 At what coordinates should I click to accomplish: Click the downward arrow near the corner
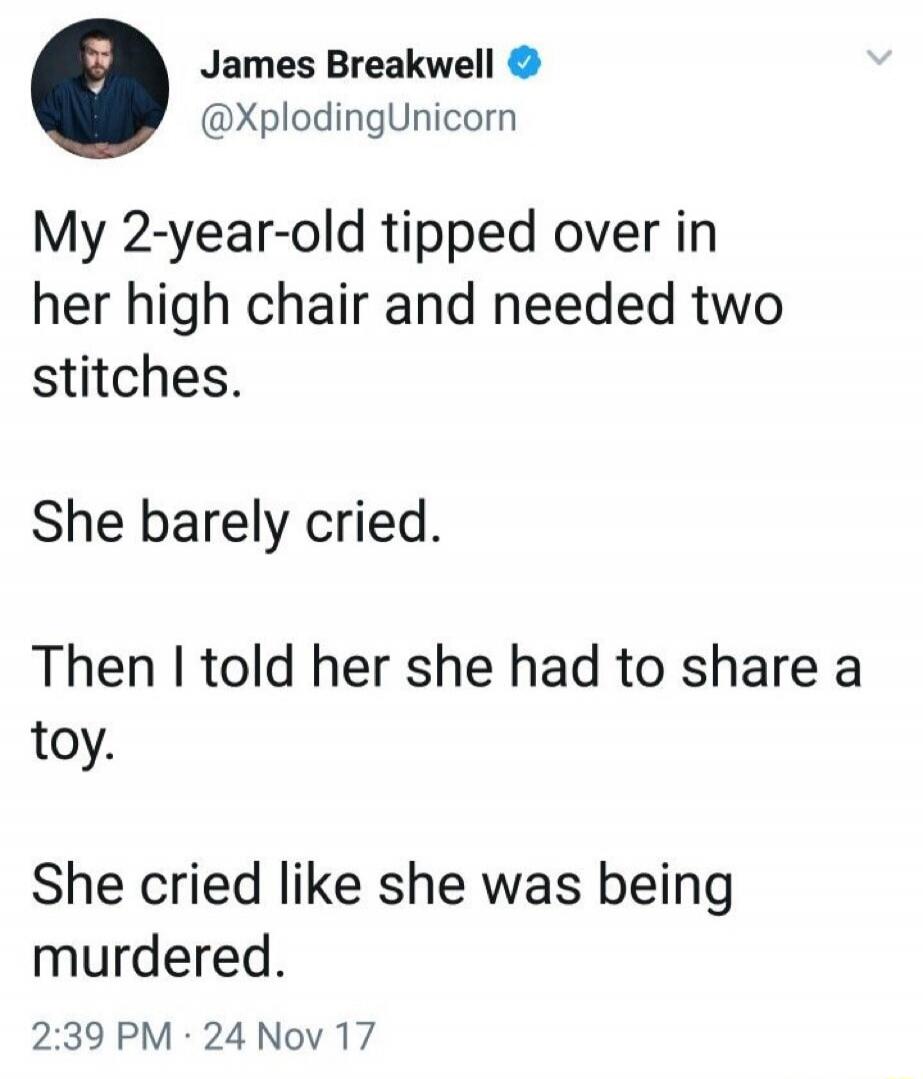point(879,57)
